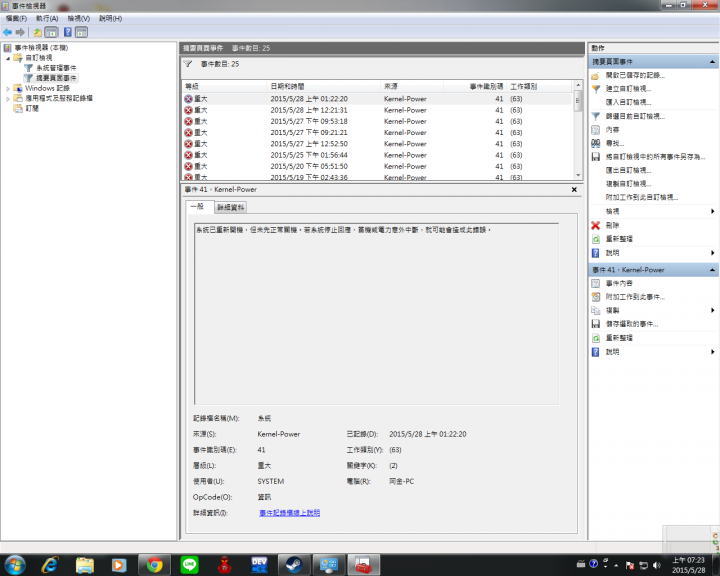Viewport: 720px width, 576px height.
Task: Open the 檔案(F) menu
Action: (16, 18)
